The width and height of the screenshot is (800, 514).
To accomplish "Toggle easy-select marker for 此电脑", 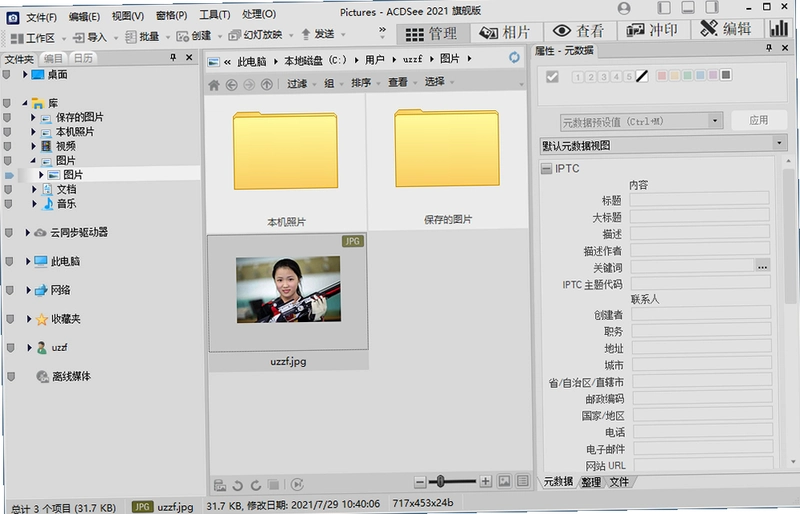I will [x=9, y=261].
